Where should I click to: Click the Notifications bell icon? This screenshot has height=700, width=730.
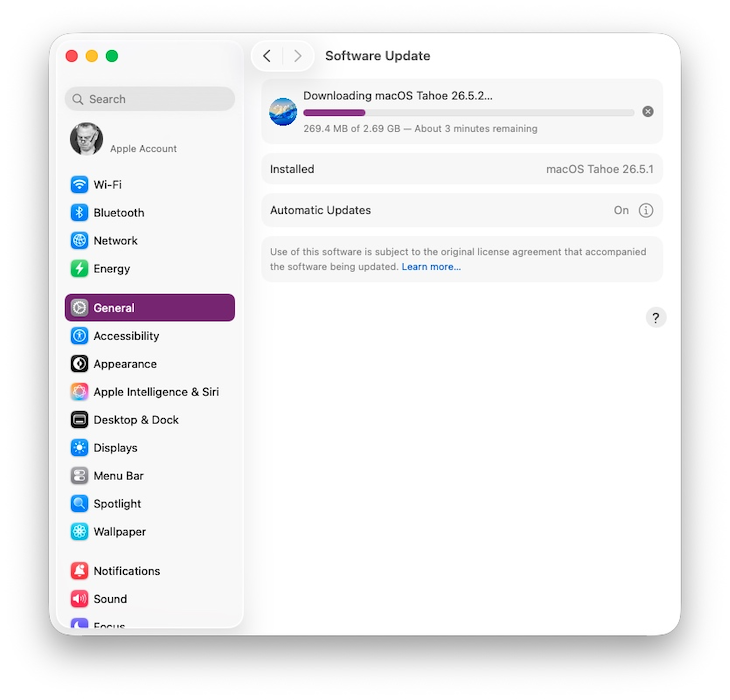[x=79, y=571]
